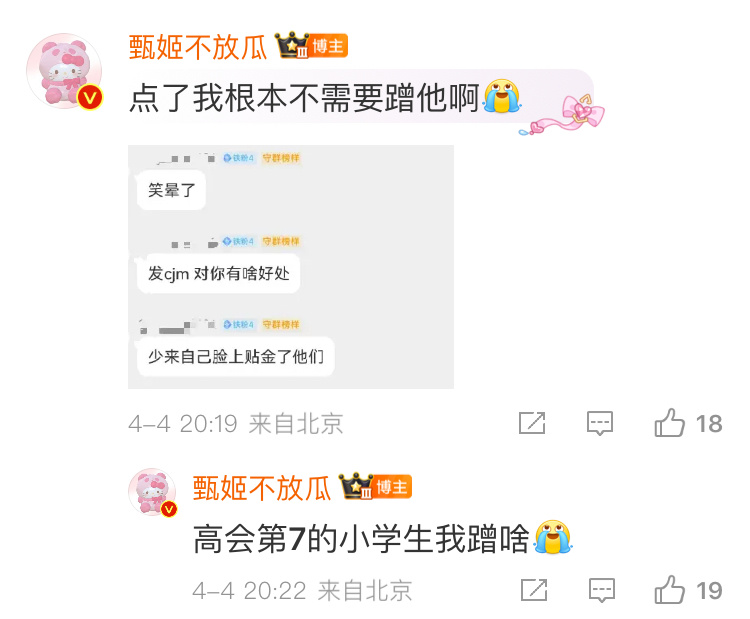The image size is (750, 619).
Task: Click the crown membership badge on reply
Action: point(356,486)
